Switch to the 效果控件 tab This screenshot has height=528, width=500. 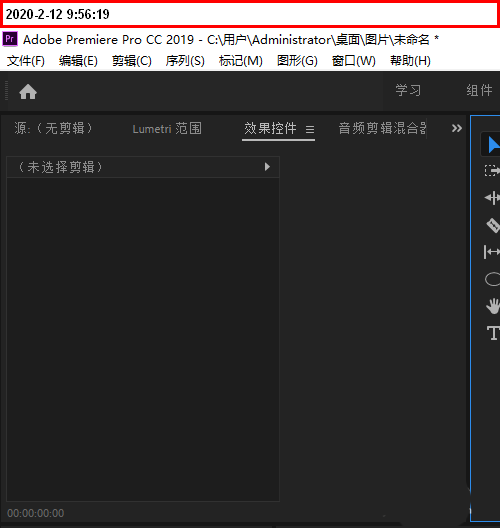click(x=270, y=128)
